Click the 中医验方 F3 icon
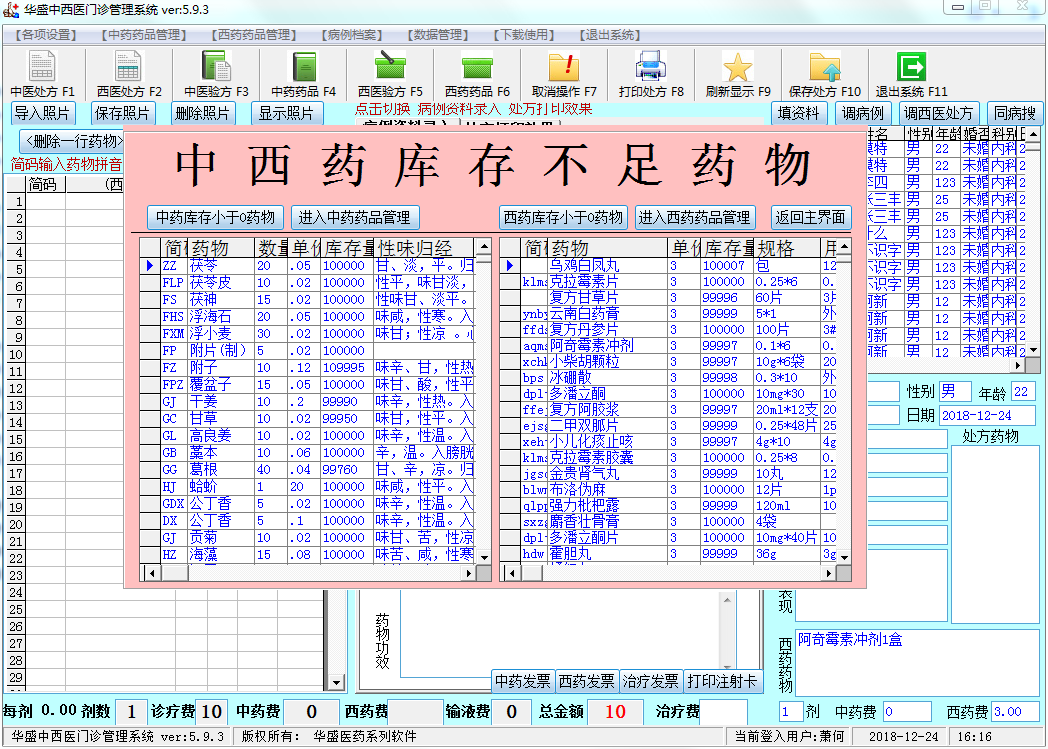 pyautogui.click(x=216, y=73)
